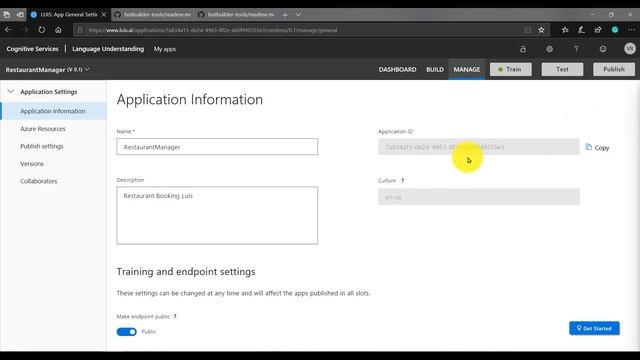
Task: Click the Test button
Action: 562,69
